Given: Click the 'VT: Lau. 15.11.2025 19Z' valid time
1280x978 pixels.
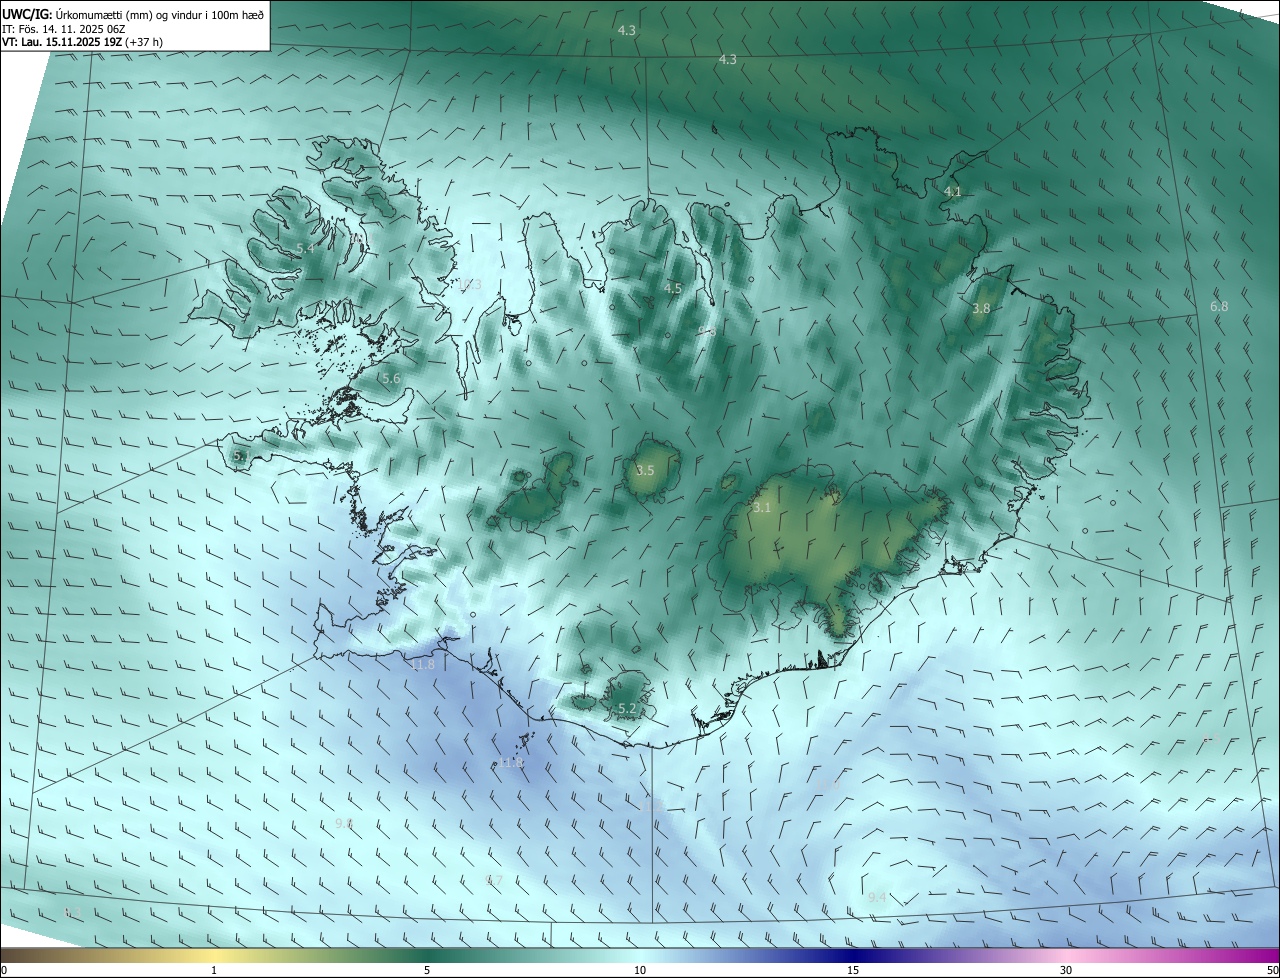Looking at the screenshot, I should point(62,42).
